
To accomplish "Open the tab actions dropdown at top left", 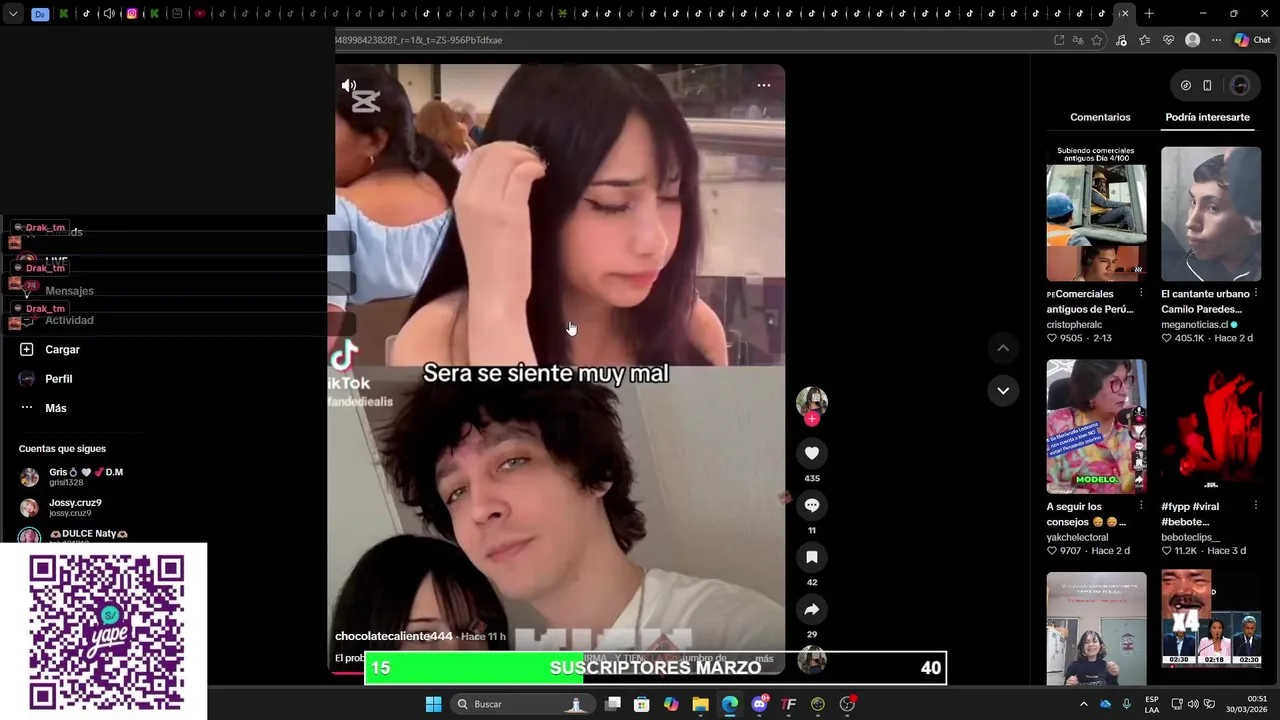I will [13, 14].
